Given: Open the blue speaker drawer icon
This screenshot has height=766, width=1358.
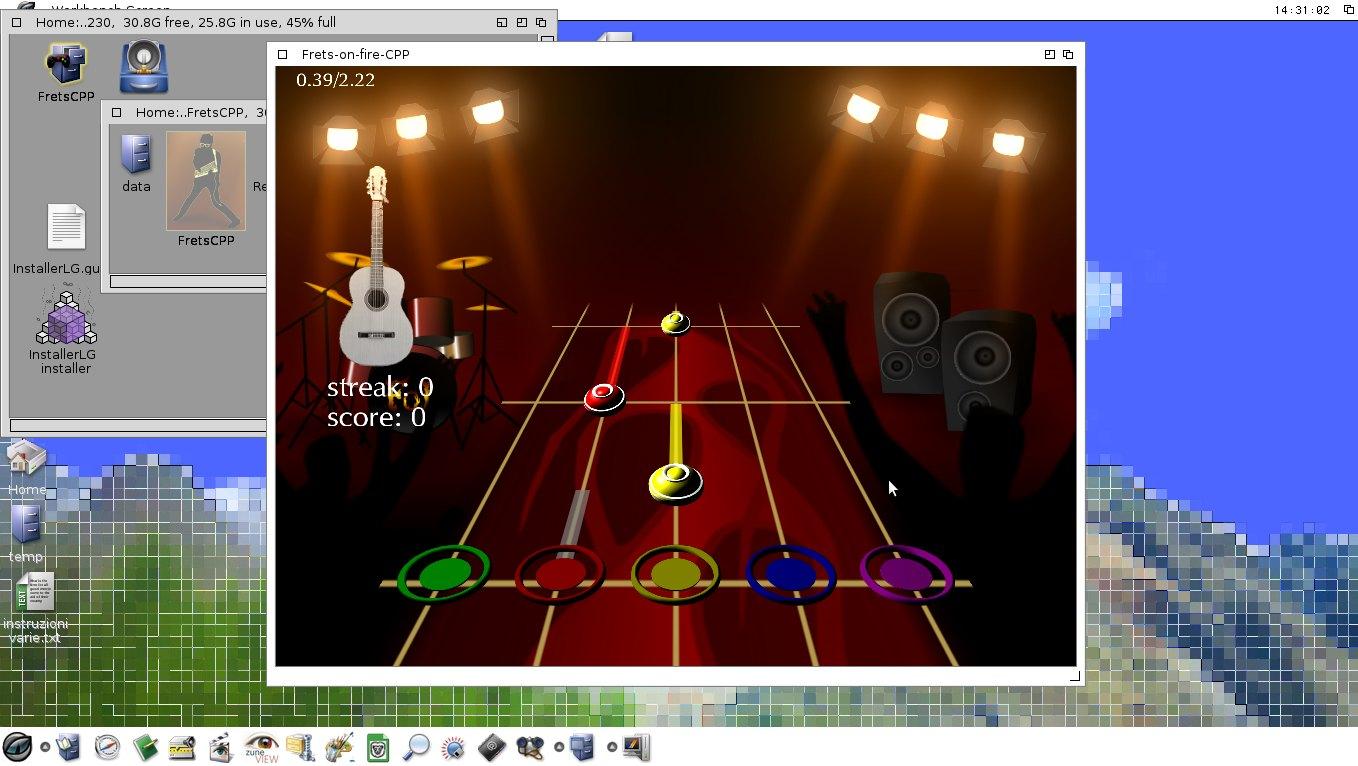Looking at the screenshot, I should coord(144,66).
